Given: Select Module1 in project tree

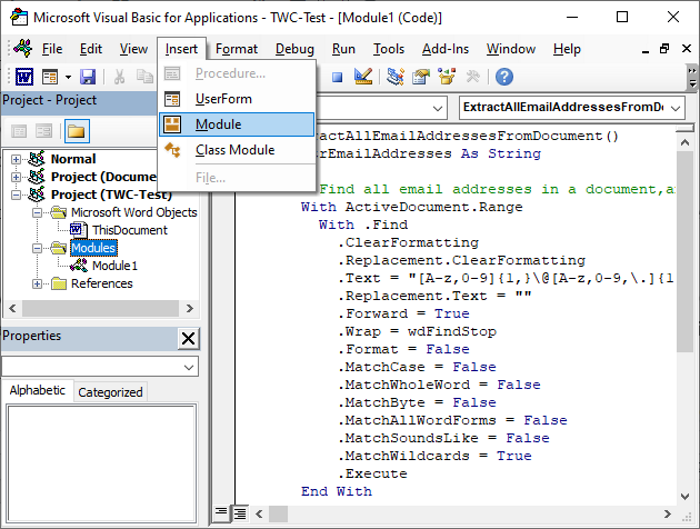Looking at the screenshot, I should click(x=115, y=266).
